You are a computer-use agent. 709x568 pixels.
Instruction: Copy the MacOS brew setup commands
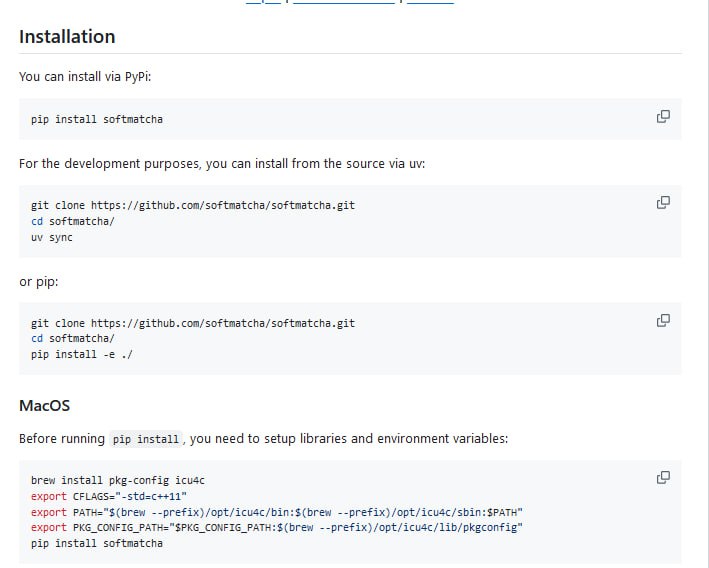coord(662,478)
